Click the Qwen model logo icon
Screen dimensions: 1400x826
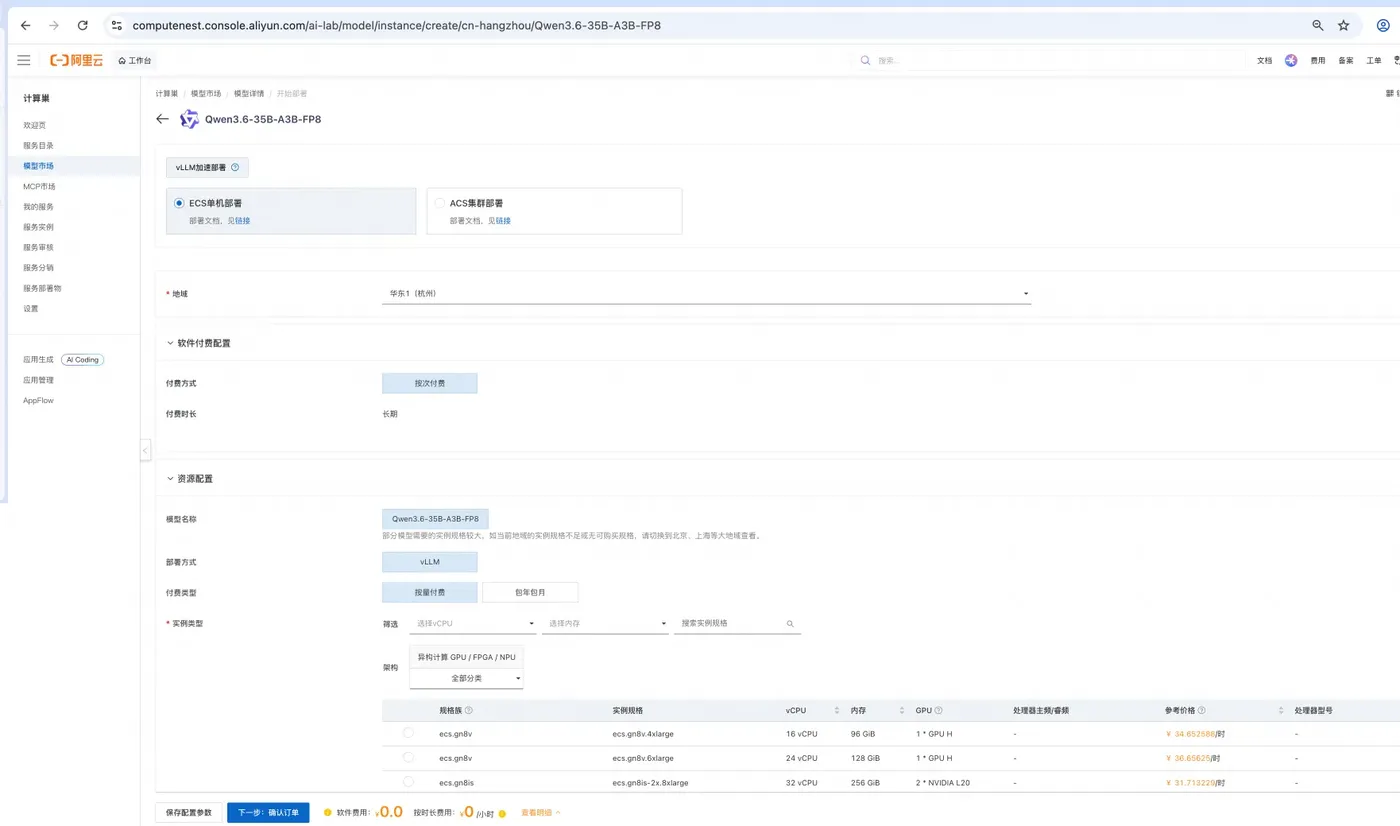coord(189,119)
